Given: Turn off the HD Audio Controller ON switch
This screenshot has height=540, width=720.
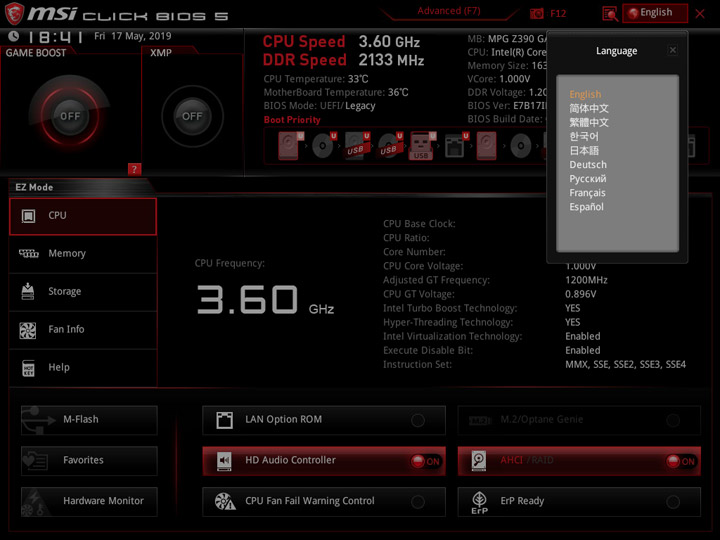Looking at the screenshot, I should pos(426,461).
